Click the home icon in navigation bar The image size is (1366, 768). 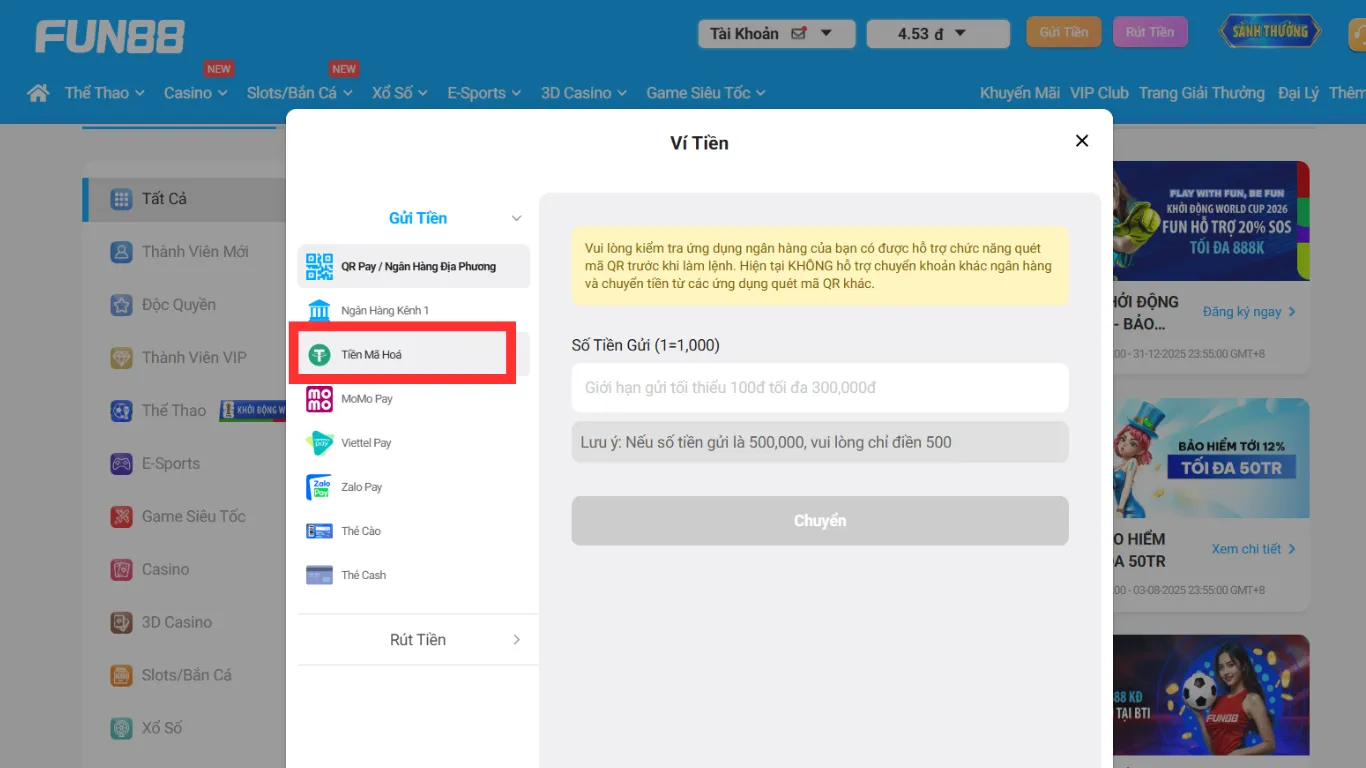point(38,92)
